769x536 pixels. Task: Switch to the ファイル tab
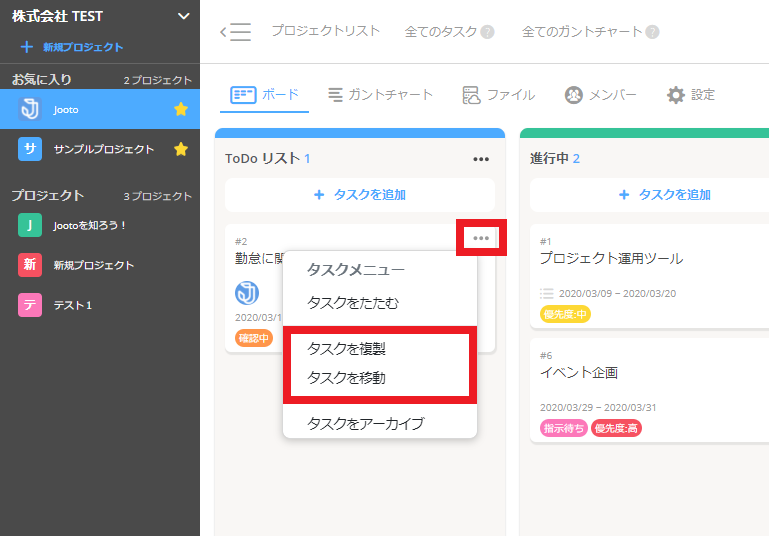click(x=473, y=95)
